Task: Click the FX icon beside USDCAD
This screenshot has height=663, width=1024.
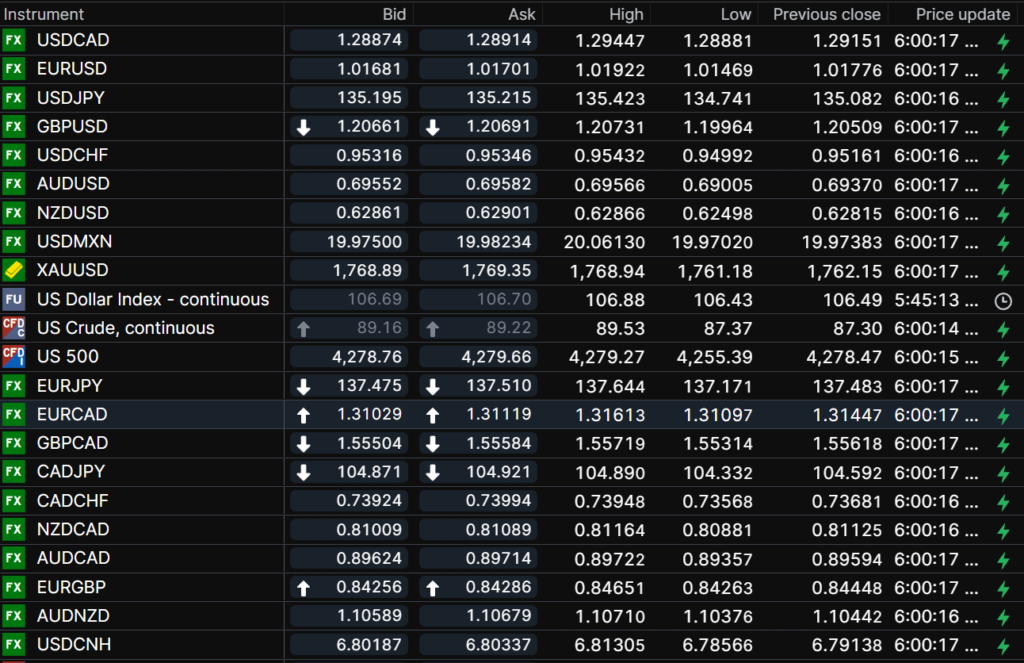Action: tap(13, 40)
